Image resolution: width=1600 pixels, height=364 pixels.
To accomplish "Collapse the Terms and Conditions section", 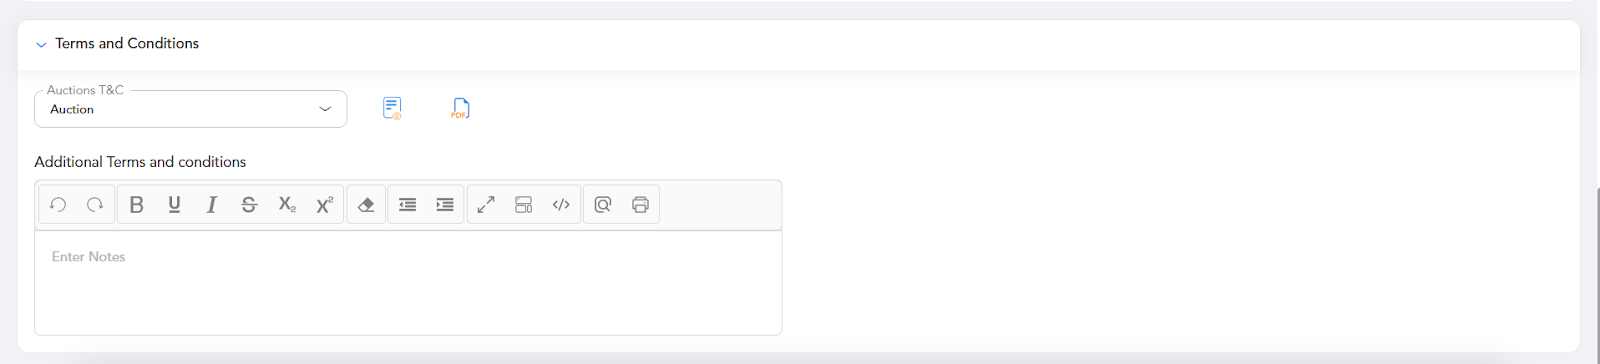I will tap(41, 44).
